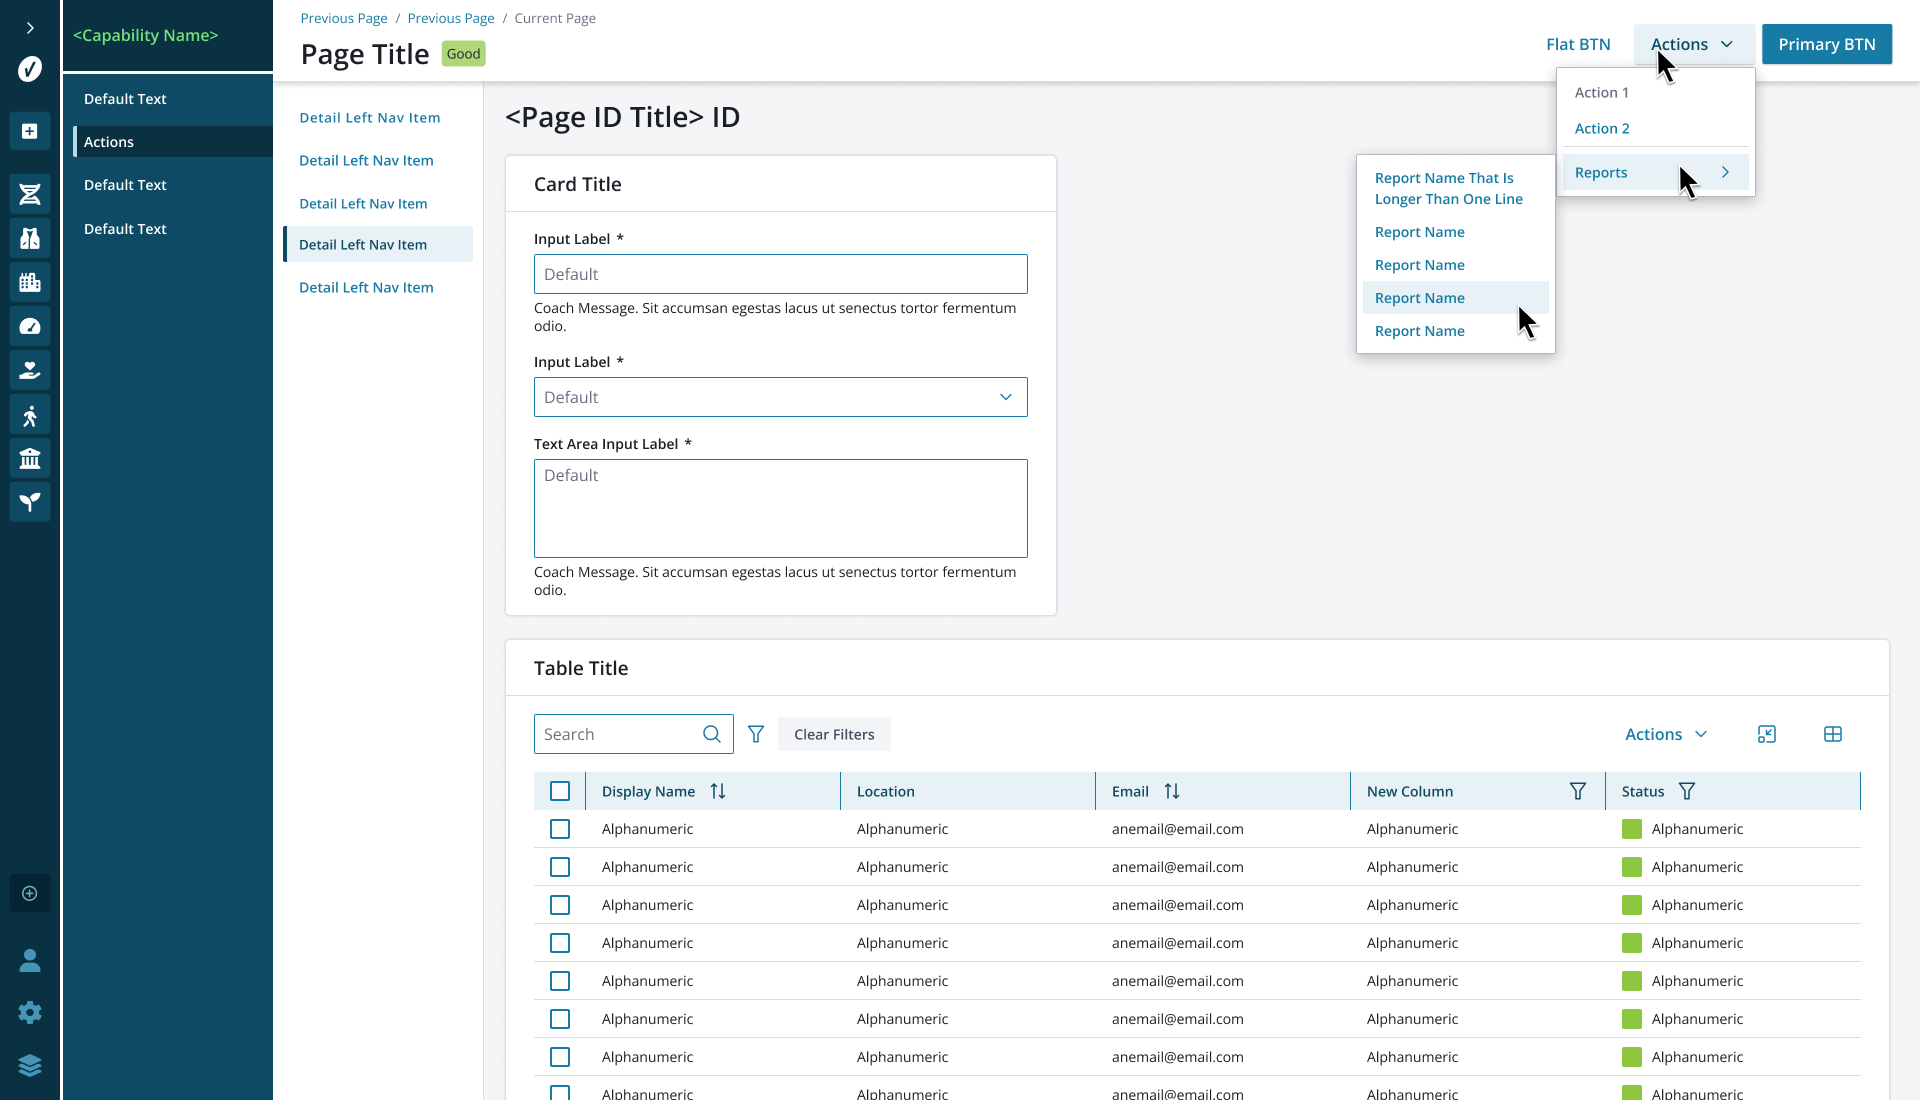Click the first Input Label text field
The image size is (1920, 1100).
click(x=780, y=274)
